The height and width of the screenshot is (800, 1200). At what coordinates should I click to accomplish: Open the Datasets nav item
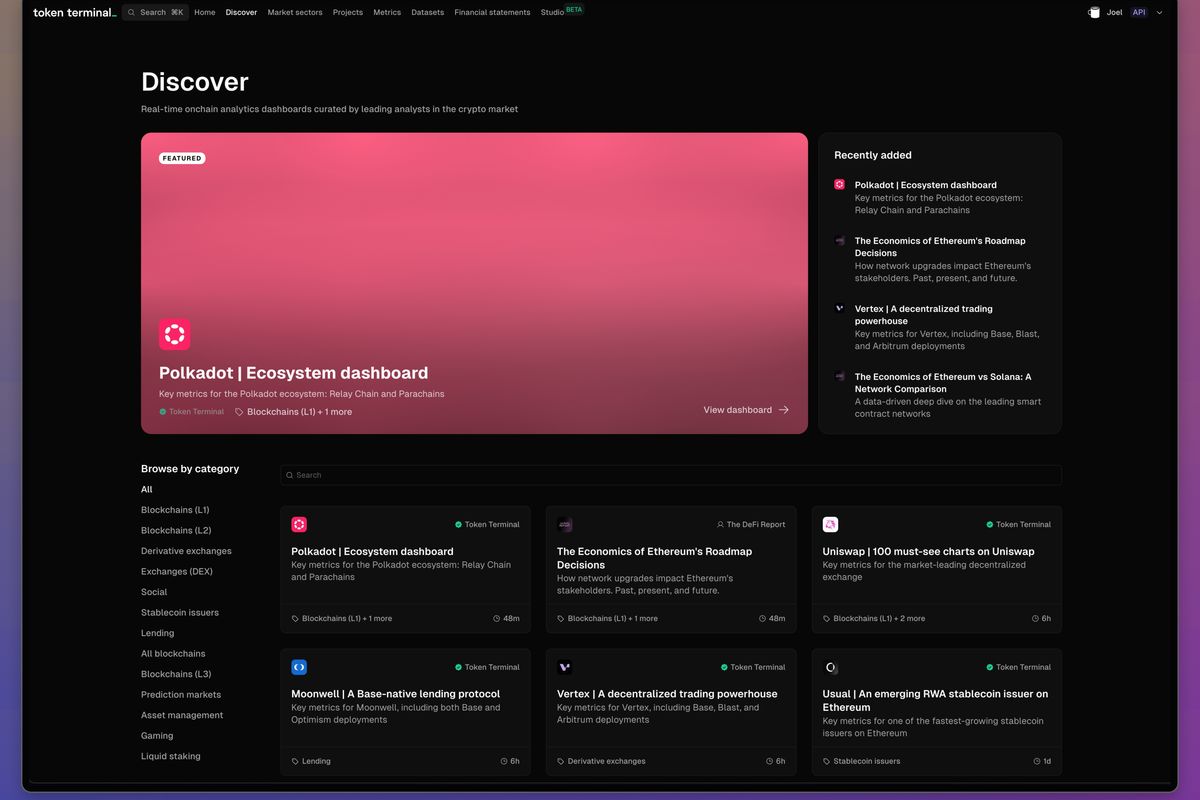(x=428, y=13)
